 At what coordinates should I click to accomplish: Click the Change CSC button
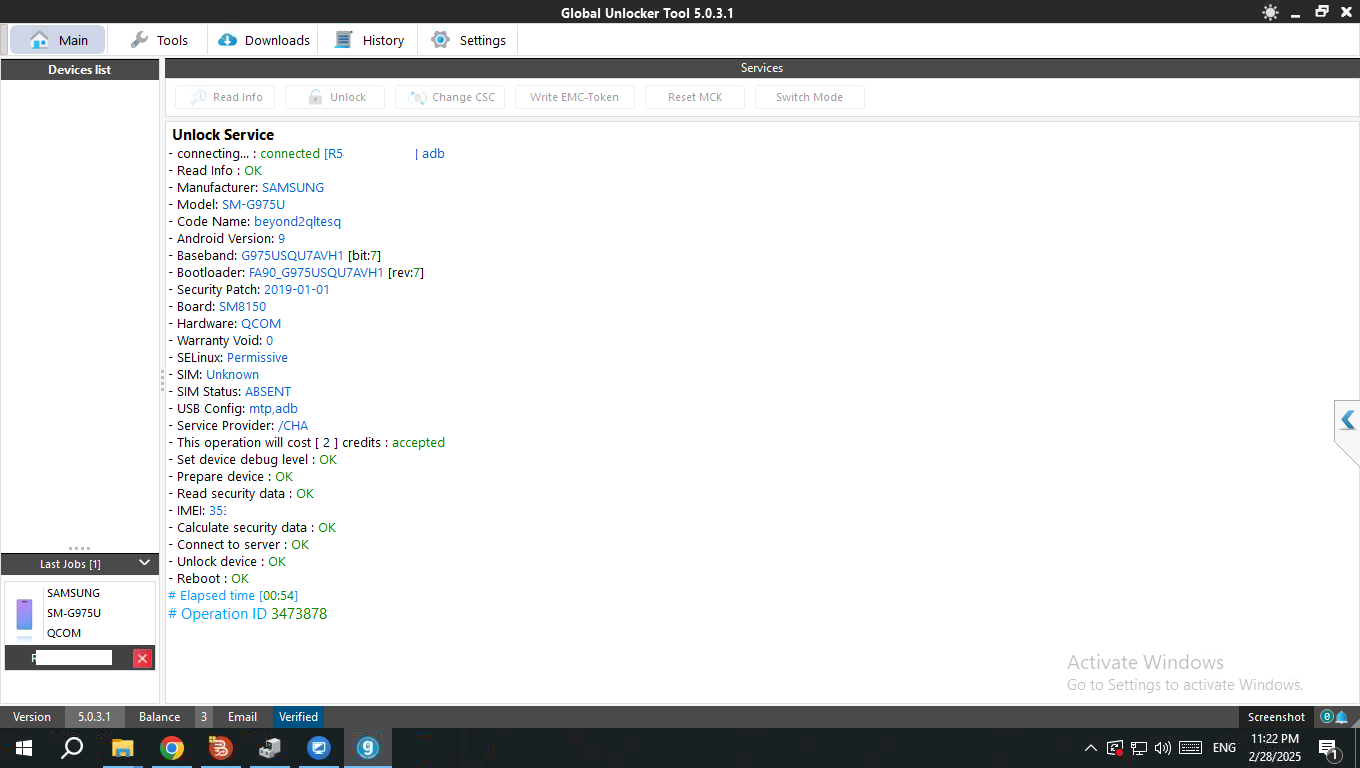coord(450,97)
